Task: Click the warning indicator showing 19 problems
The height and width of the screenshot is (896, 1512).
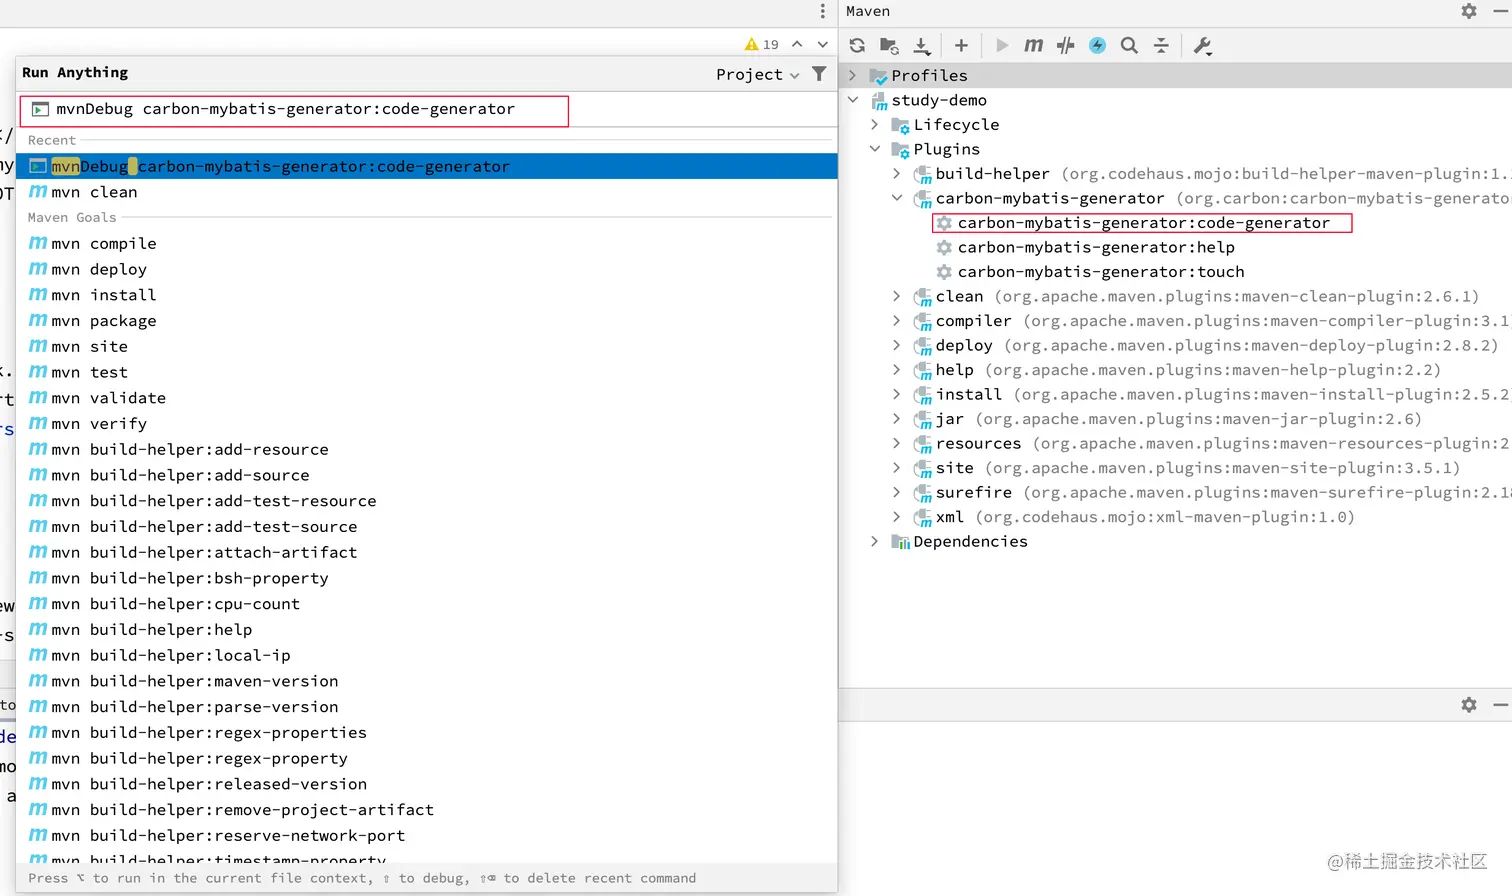Action: click(x=762, y=44)
